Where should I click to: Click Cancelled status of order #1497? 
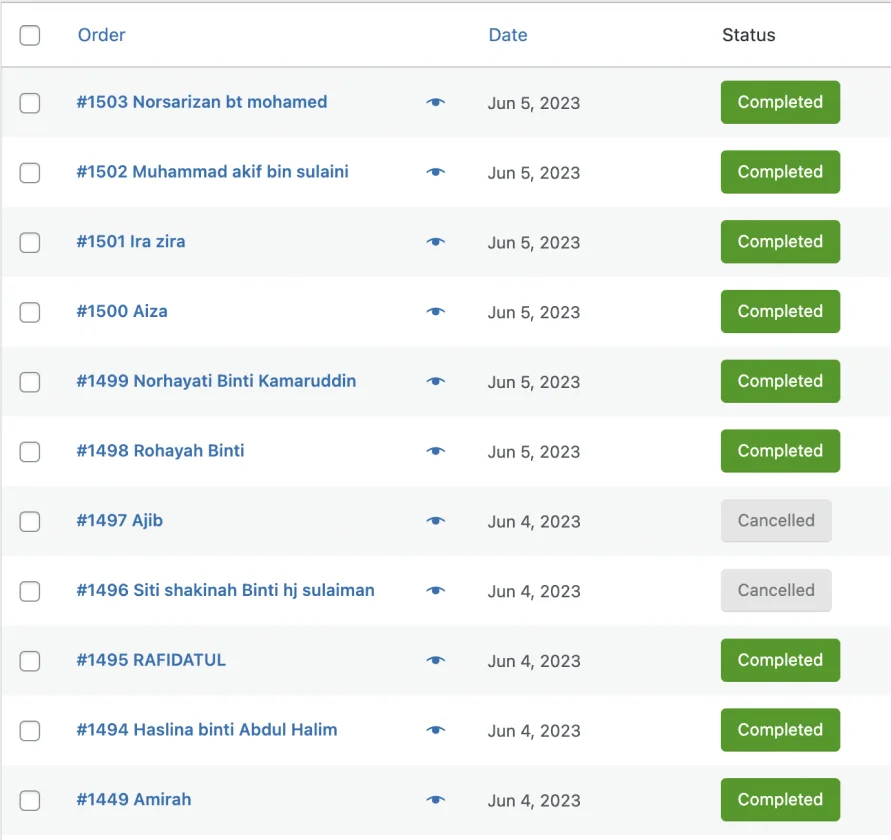(776, 521)
